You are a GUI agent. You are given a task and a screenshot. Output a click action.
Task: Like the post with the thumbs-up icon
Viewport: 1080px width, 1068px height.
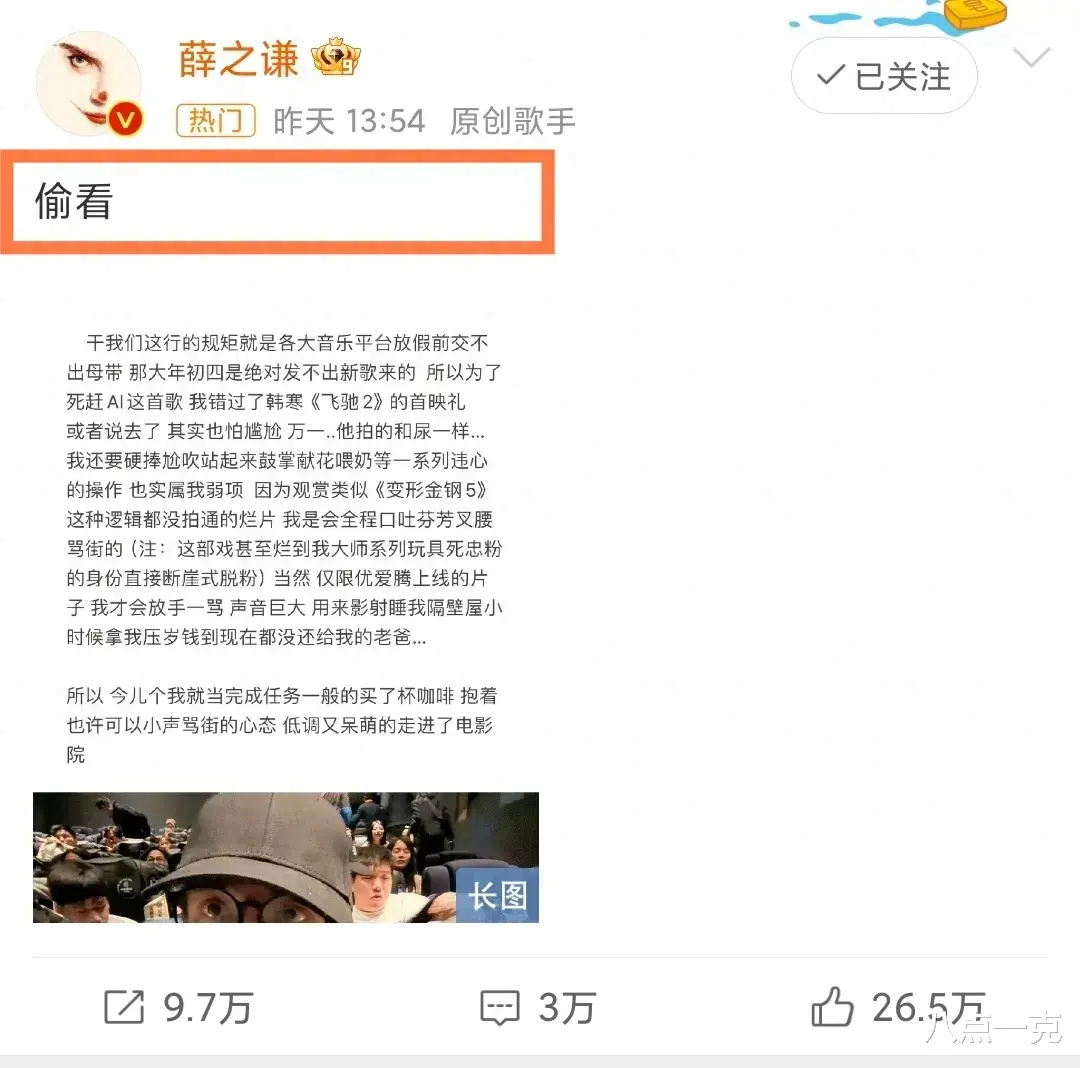(832, 1007)
